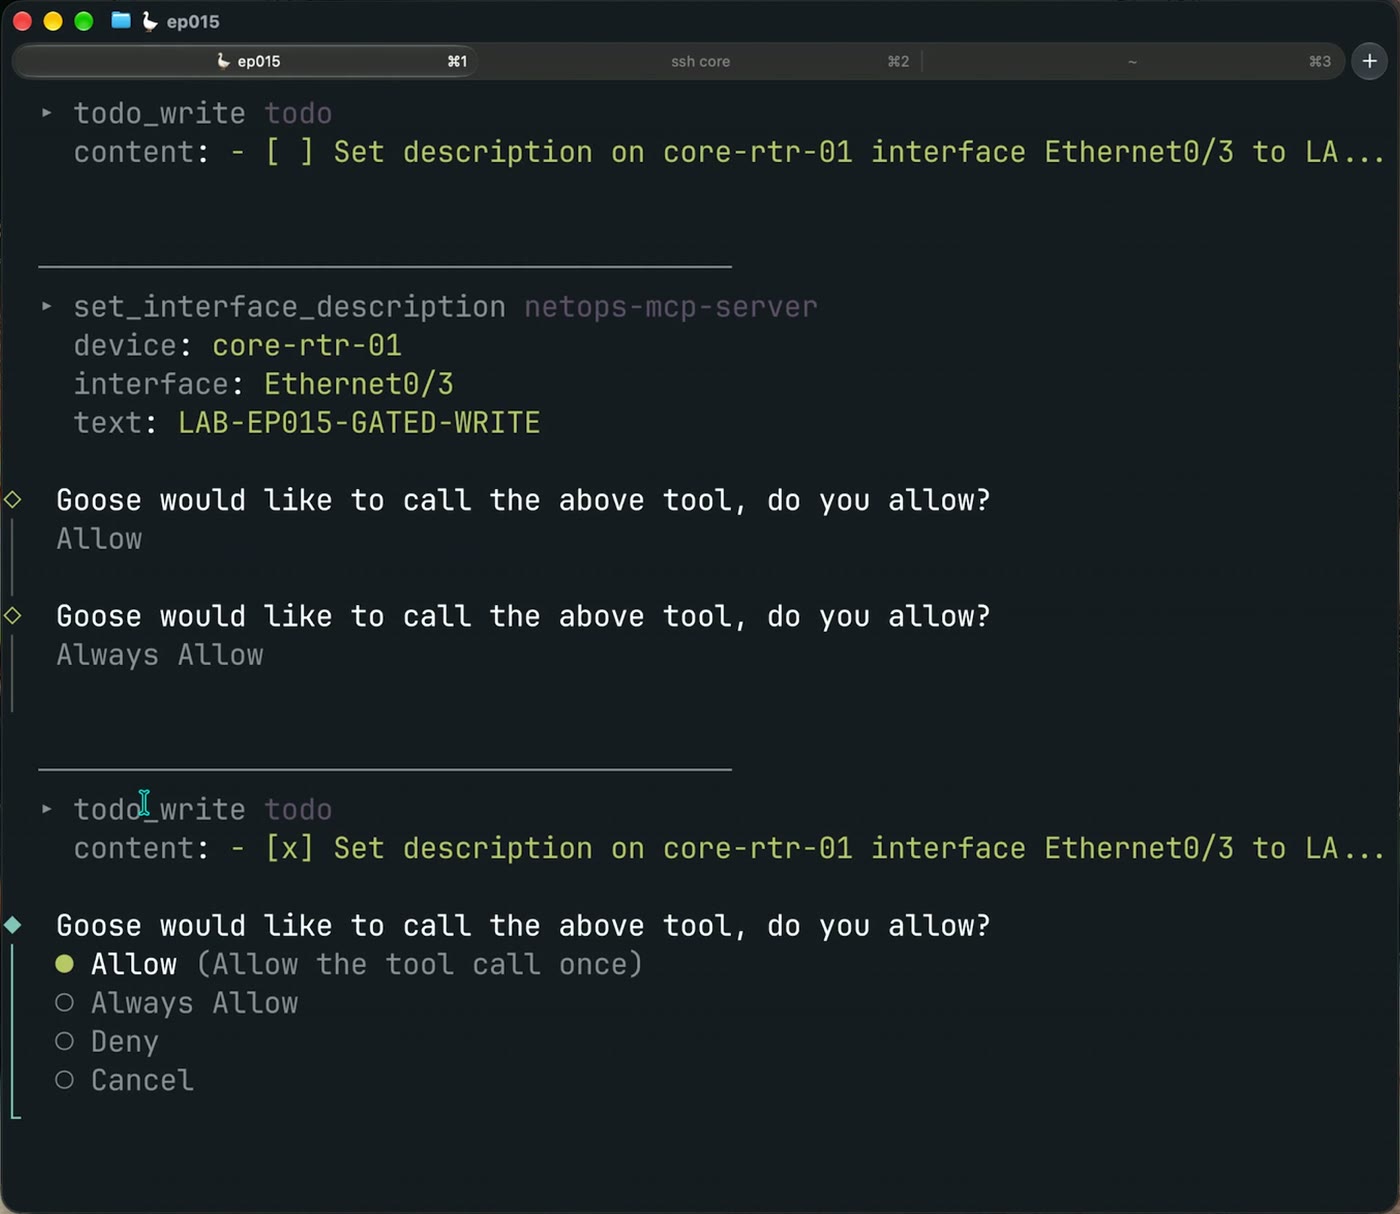This screenshot has height=1214, width=1400.
Task: Click the ep015 window title text
Action: 193,21
